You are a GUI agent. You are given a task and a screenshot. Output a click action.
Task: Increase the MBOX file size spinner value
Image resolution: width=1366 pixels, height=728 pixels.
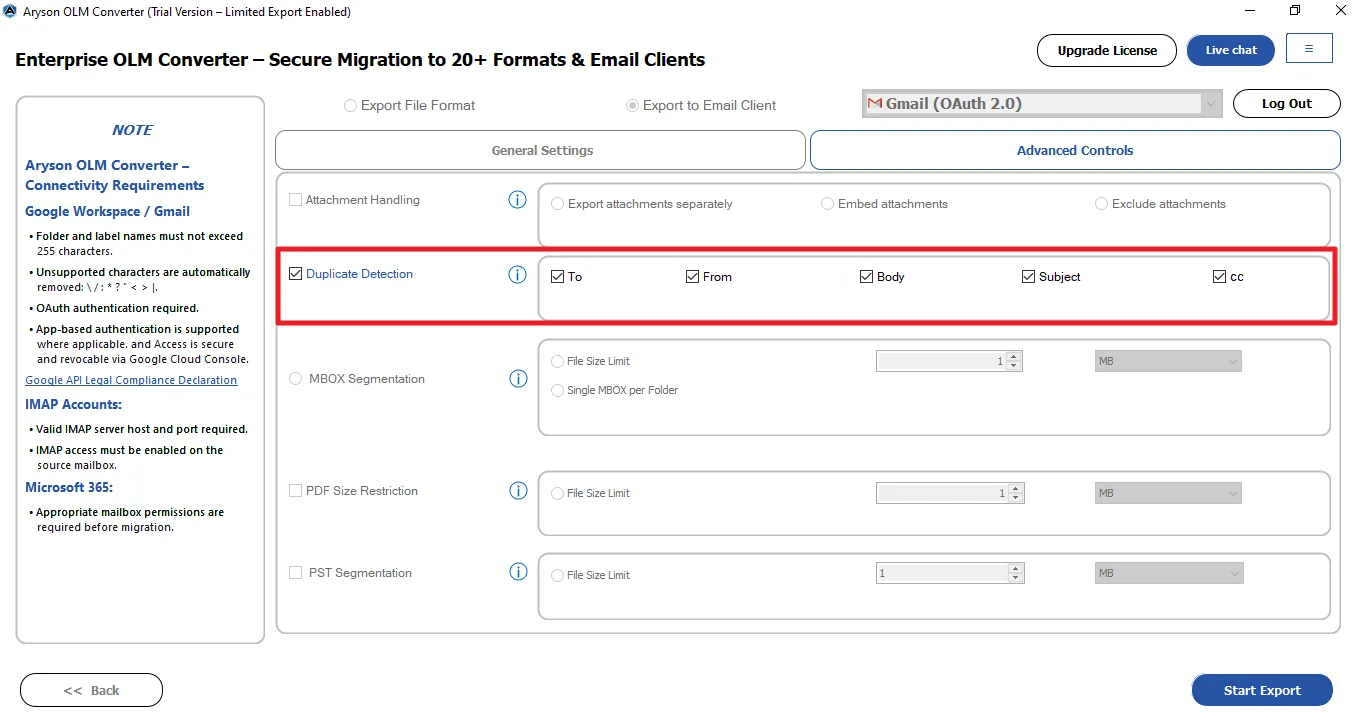coord(1015,357)
